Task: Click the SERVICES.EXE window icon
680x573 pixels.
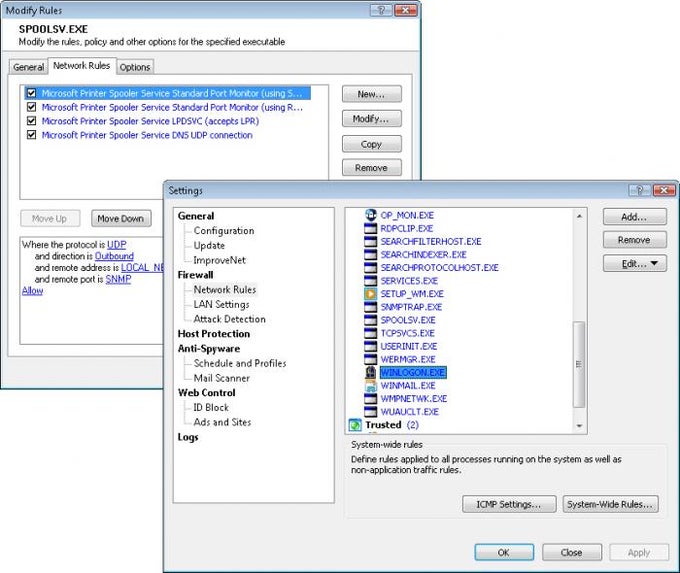Action: coord(370,281)
